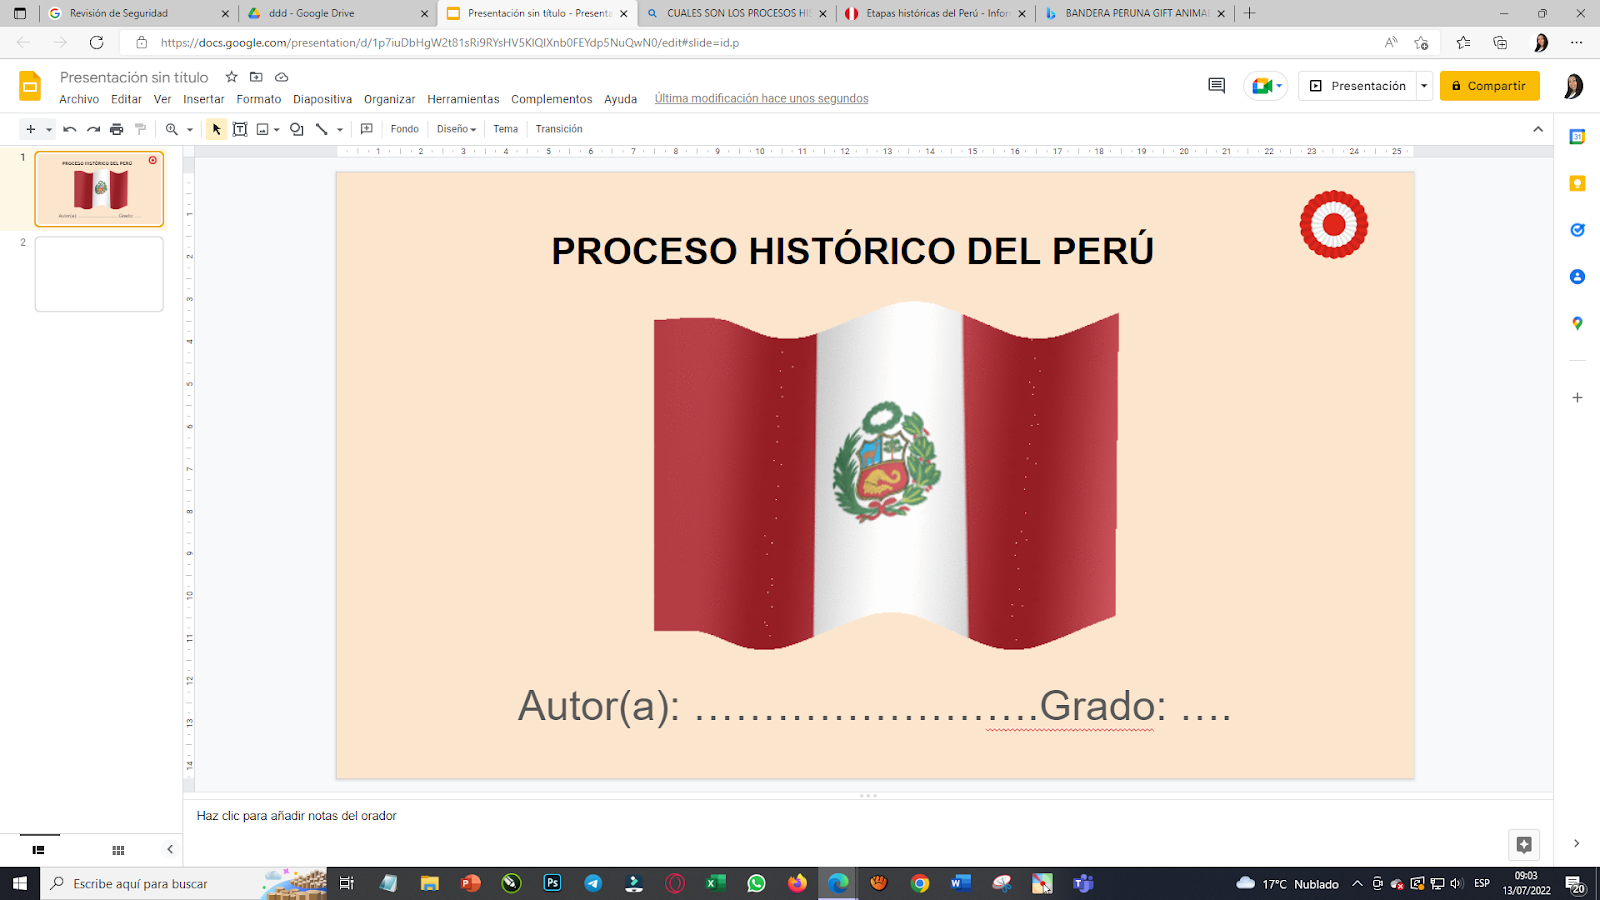Open the comment history icon
Screen dimensions: 1600x900
[1217, 86]
